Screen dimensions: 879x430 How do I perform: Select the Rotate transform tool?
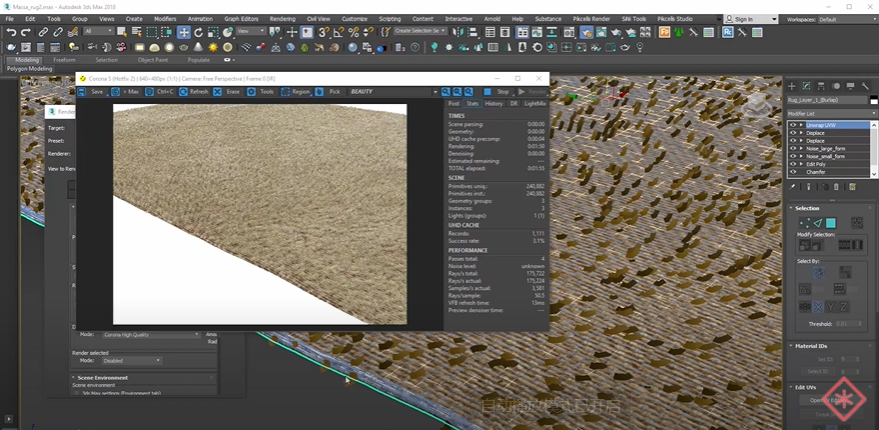(x=197, y=32)
